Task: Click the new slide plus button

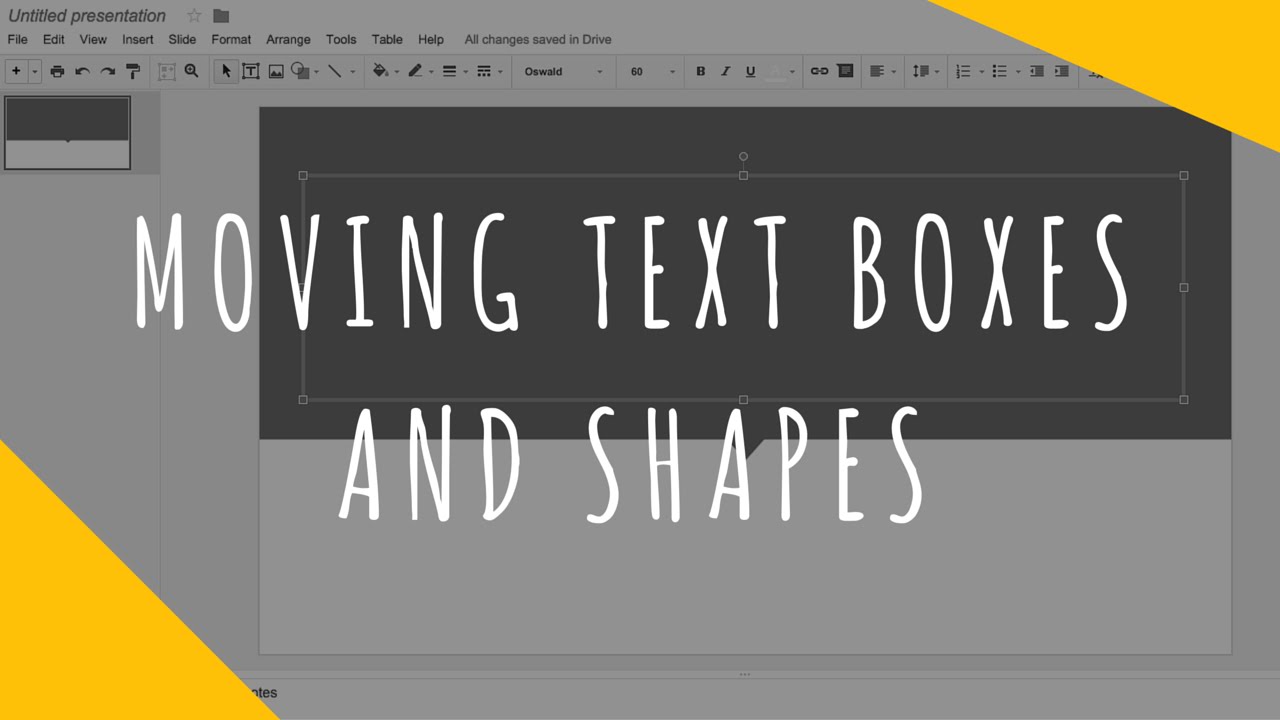Action: 16,71
